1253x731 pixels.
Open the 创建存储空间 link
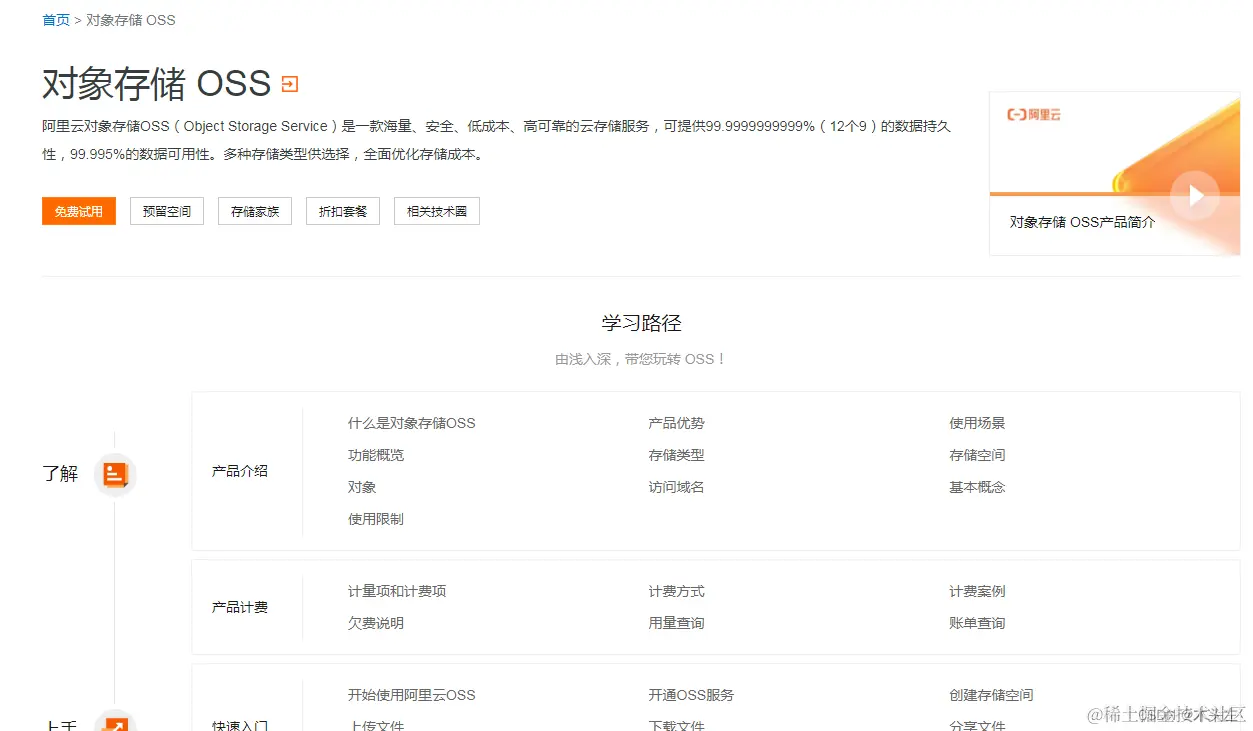[991, 695]
